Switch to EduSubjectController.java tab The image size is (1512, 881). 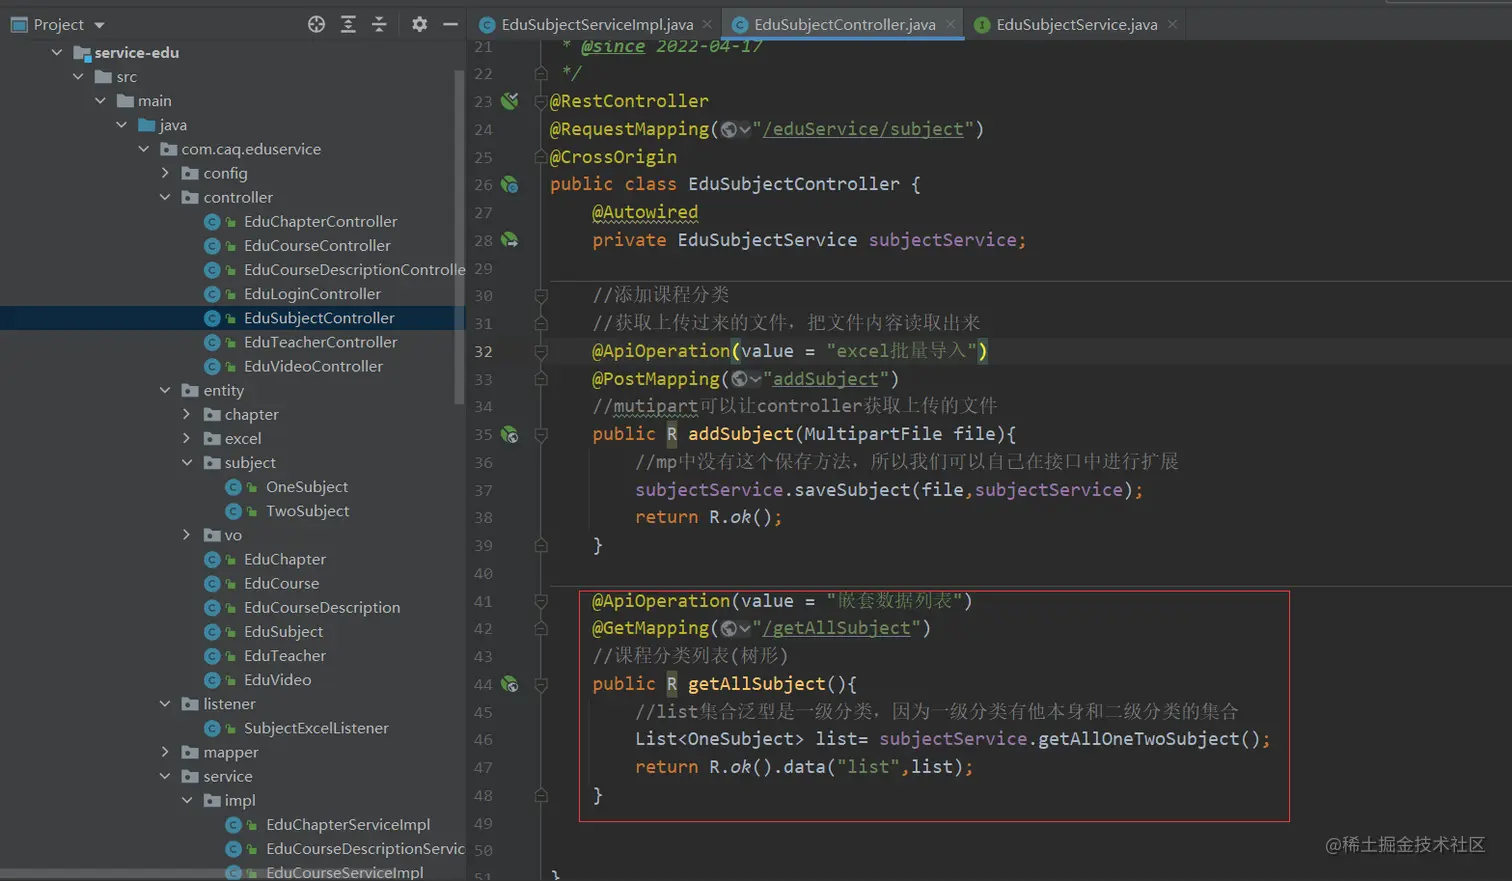(844, 24)
